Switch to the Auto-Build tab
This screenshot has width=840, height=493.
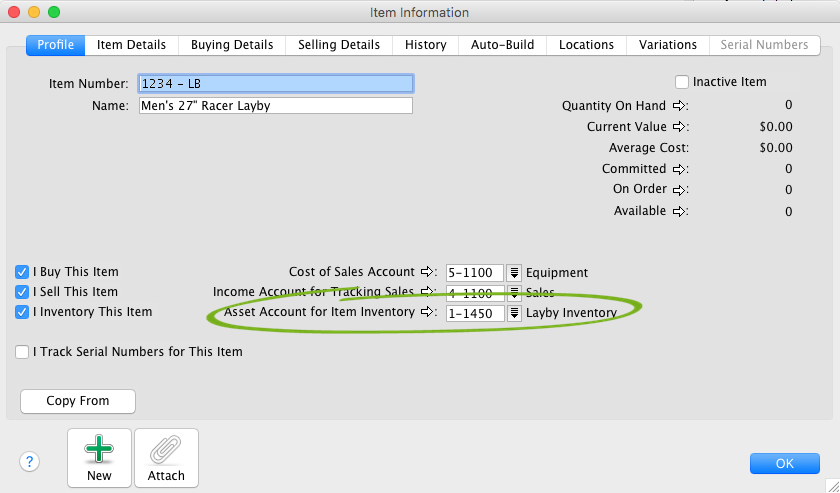[502, 45]
